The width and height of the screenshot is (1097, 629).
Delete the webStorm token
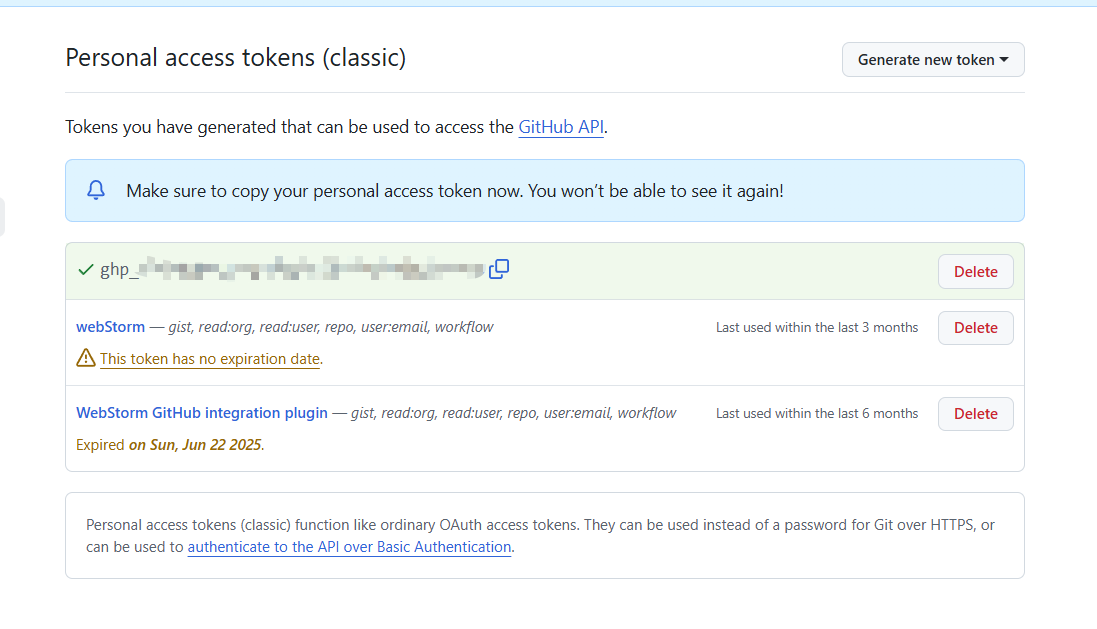click(x=975, y=328)
